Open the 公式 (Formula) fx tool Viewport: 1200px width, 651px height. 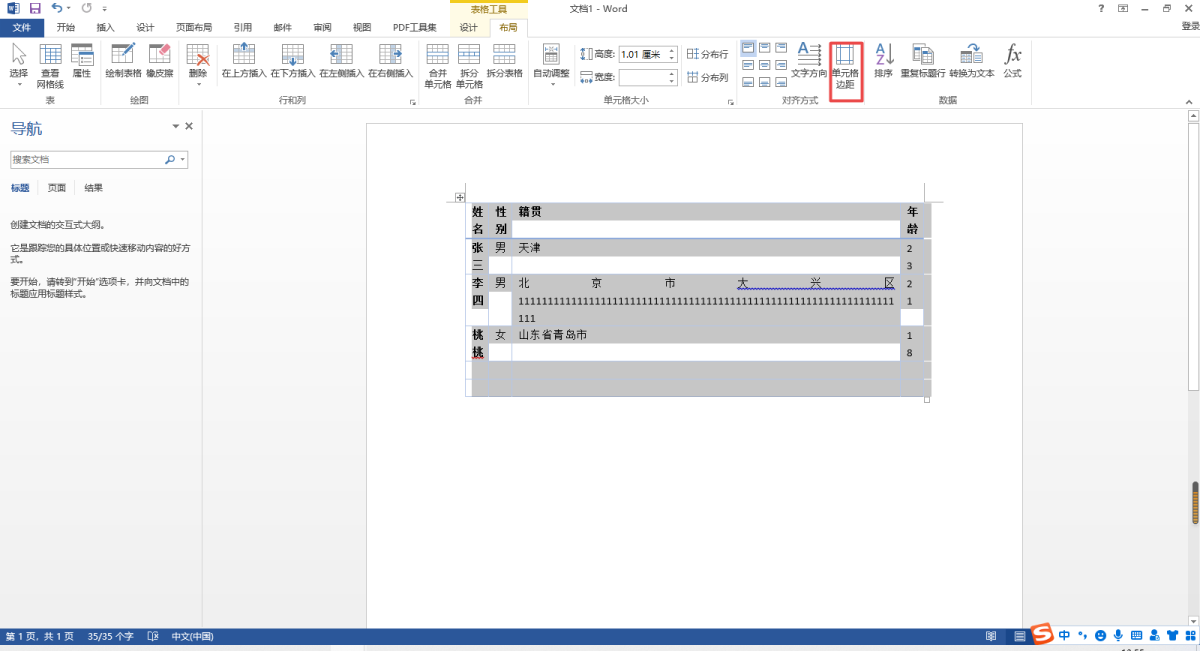(1013, 60)
